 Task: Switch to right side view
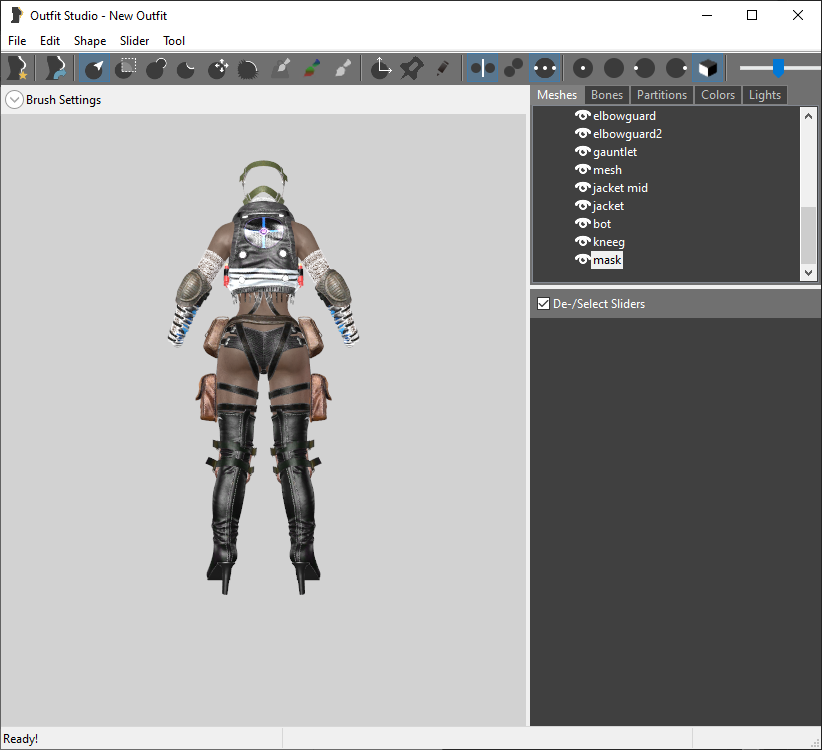(x=676, y=68)
